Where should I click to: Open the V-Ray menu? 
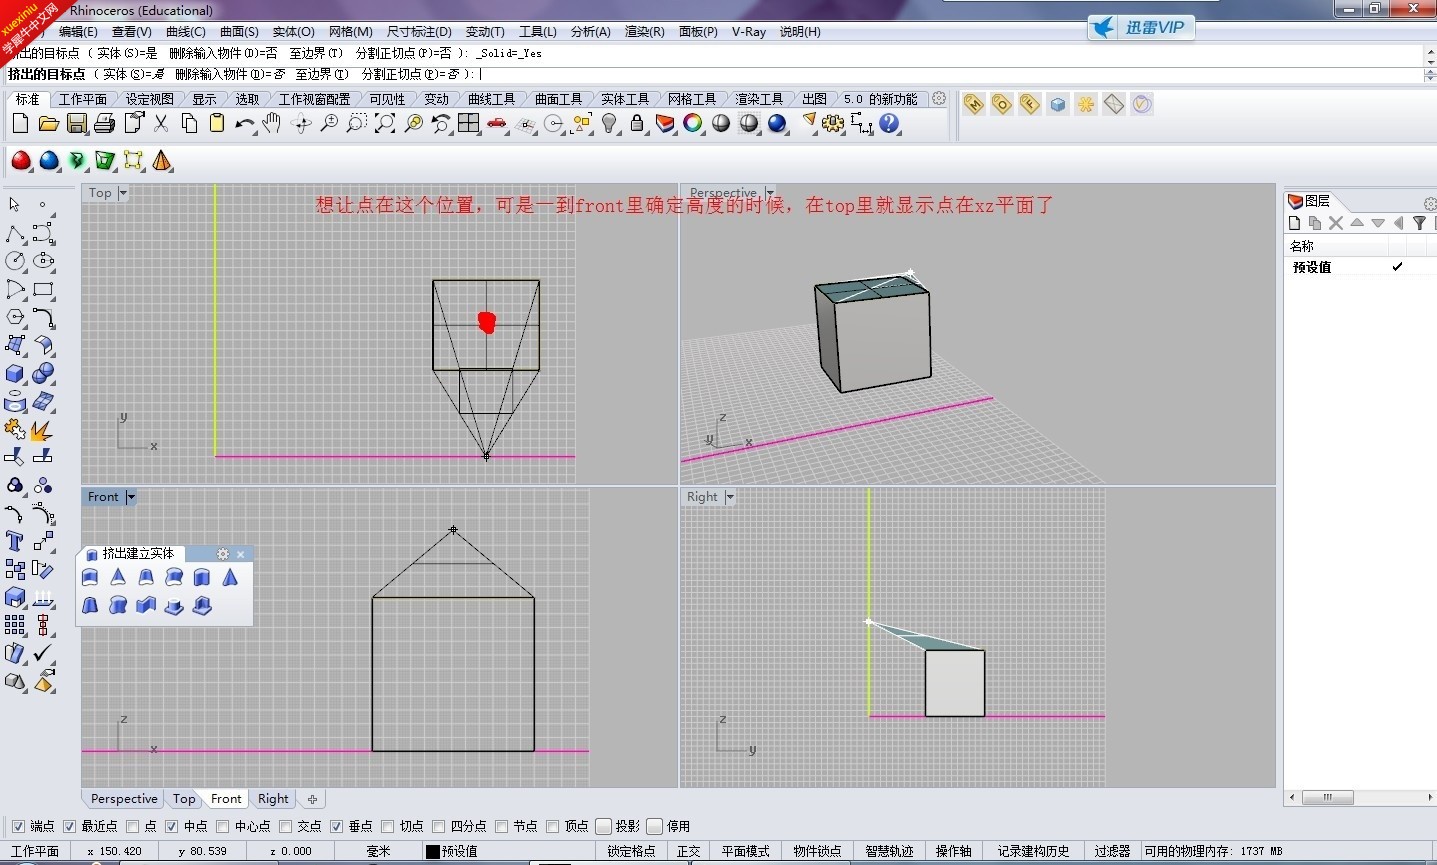point(749,32)
